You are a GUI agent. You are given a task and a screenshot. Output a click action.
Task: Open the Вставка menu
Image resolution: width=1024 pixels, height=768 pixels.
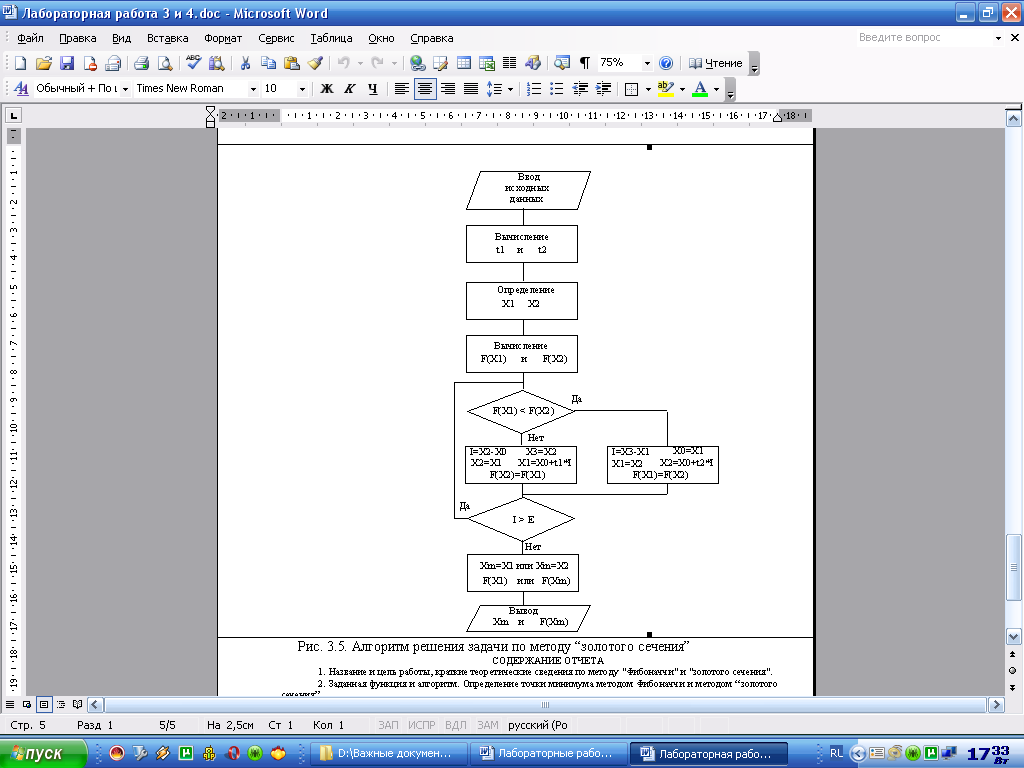168,38
